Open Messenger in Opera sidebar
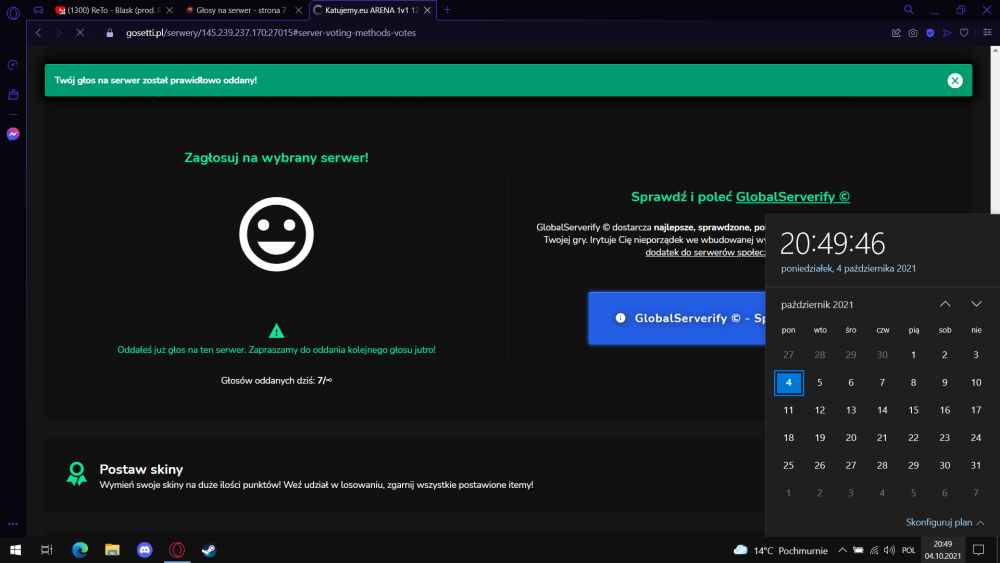Viewport: 1000px width, 563px height. [13, 134]
